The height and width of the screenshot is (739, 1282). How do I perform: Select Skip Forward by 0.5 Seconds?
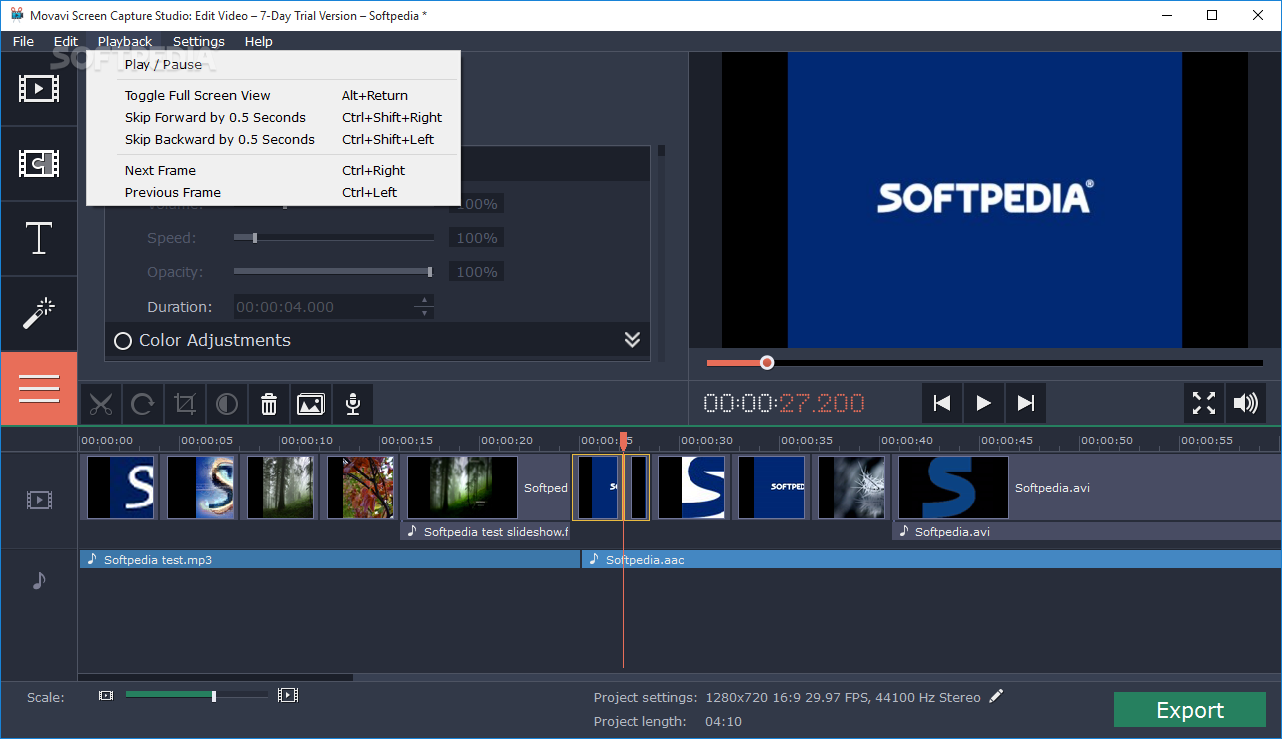coord(273,117)
